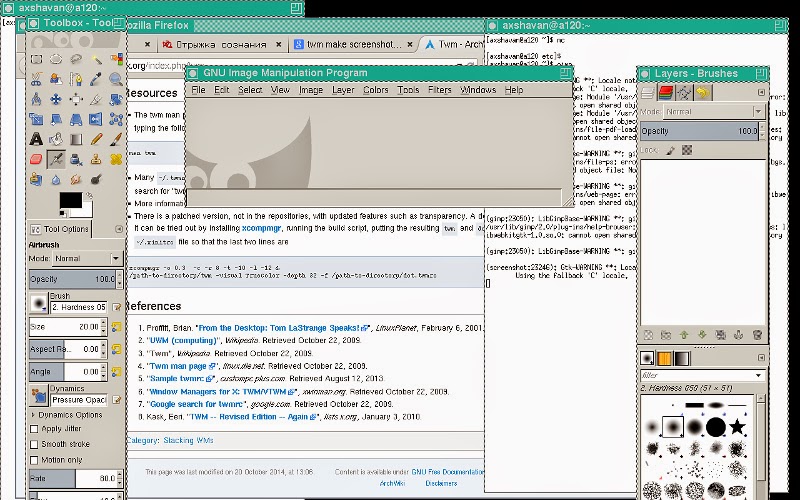The image size is (800, 500).
Task: Select the Zoom magnifier tool
Action: pyautogui.click(x=116, y=79)
